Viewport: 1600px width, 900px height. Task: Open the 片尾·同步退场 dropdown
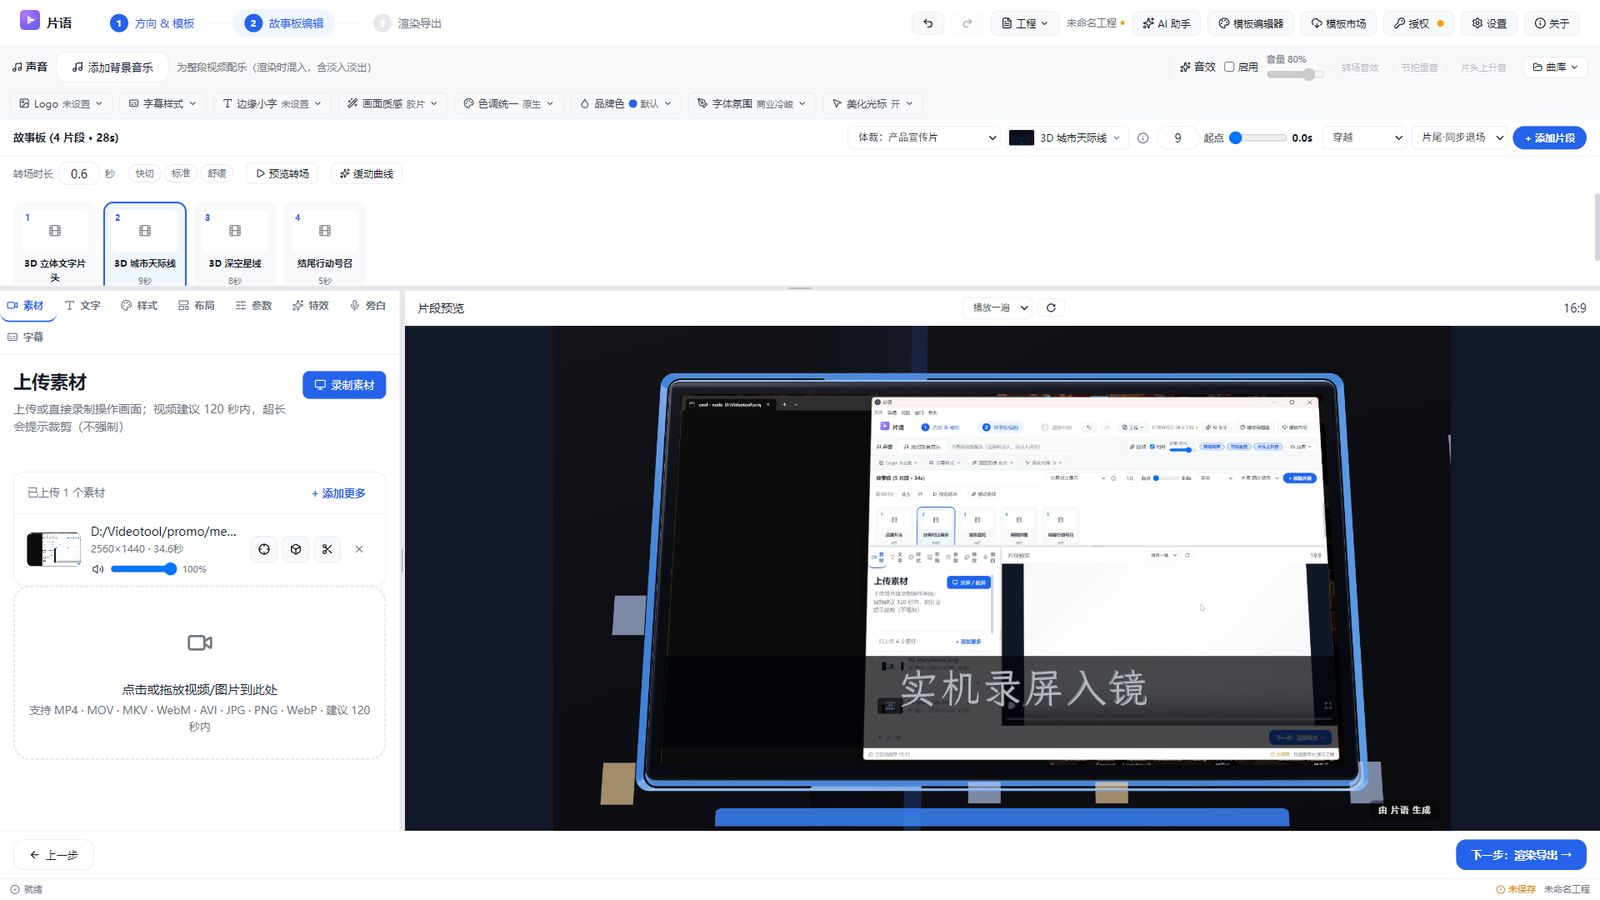1461,138
